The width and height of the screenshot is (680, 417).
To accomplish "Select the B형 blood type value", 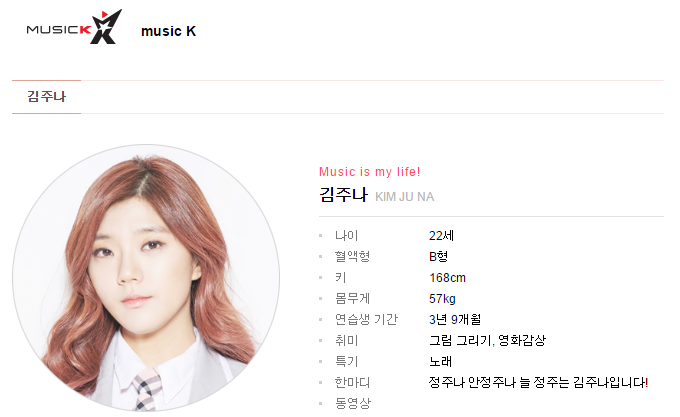I will pos(438,256).
